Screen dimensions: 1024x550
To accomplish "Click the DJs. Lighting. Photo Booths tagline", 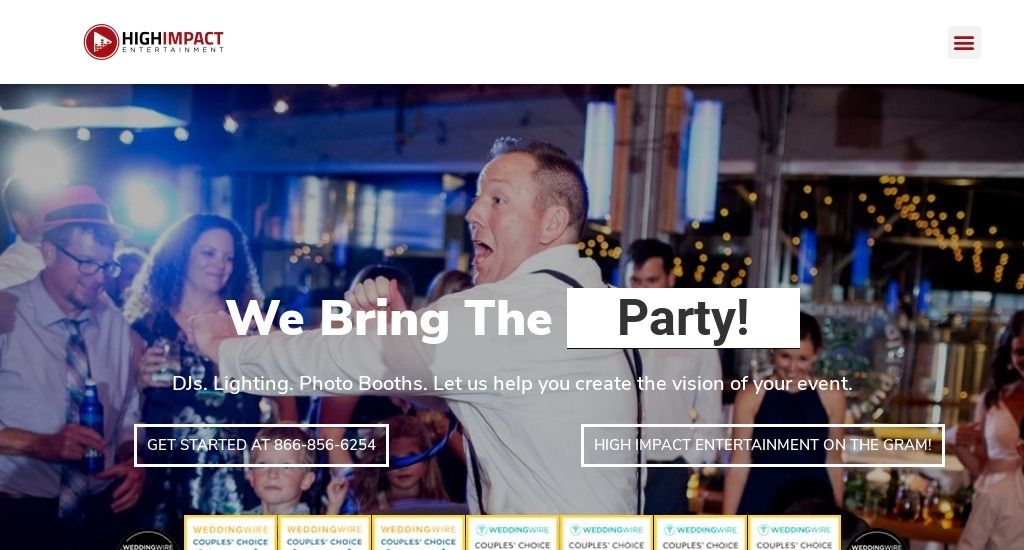I will pyautogui.click(x=513, y=383).
